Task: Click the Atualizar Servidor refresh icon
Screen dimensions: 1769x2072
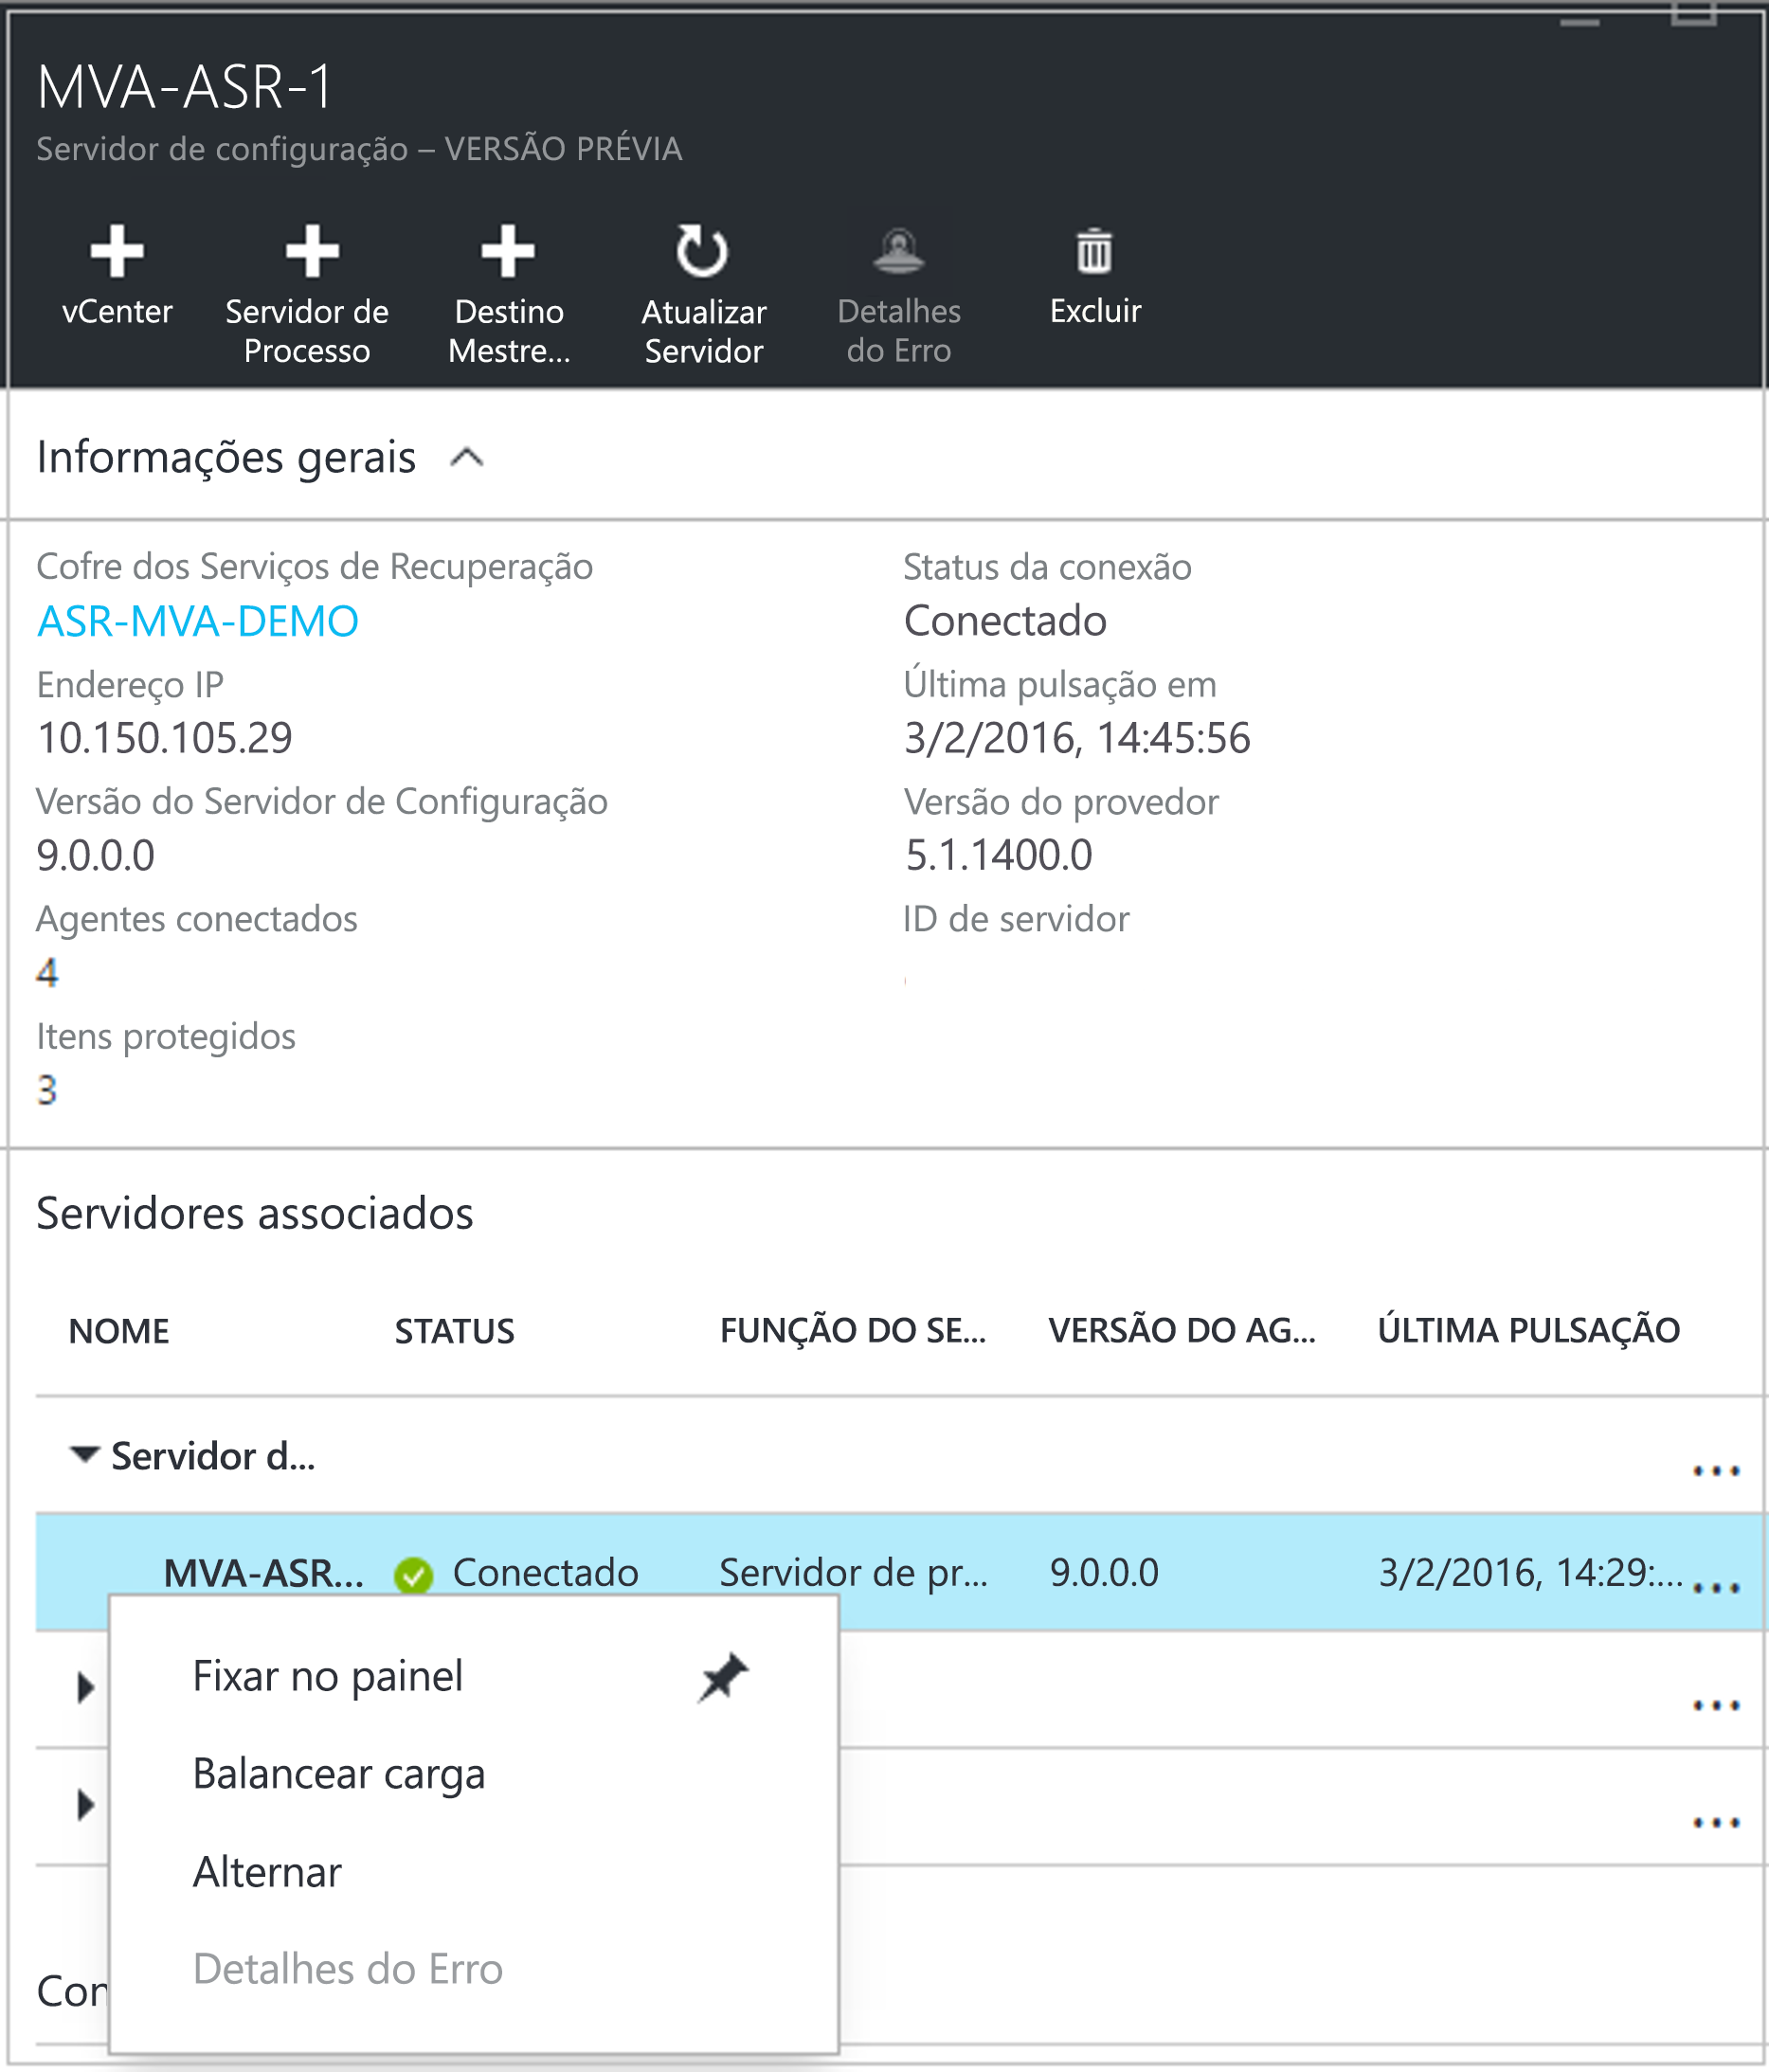Action: click(x=703, y=251)
